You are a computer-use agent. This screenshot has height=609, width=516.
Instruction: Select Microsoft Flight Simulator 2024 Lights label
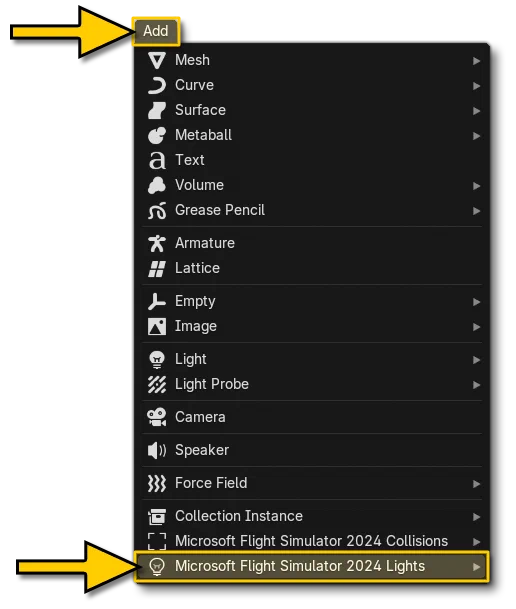tap(300, 566)
